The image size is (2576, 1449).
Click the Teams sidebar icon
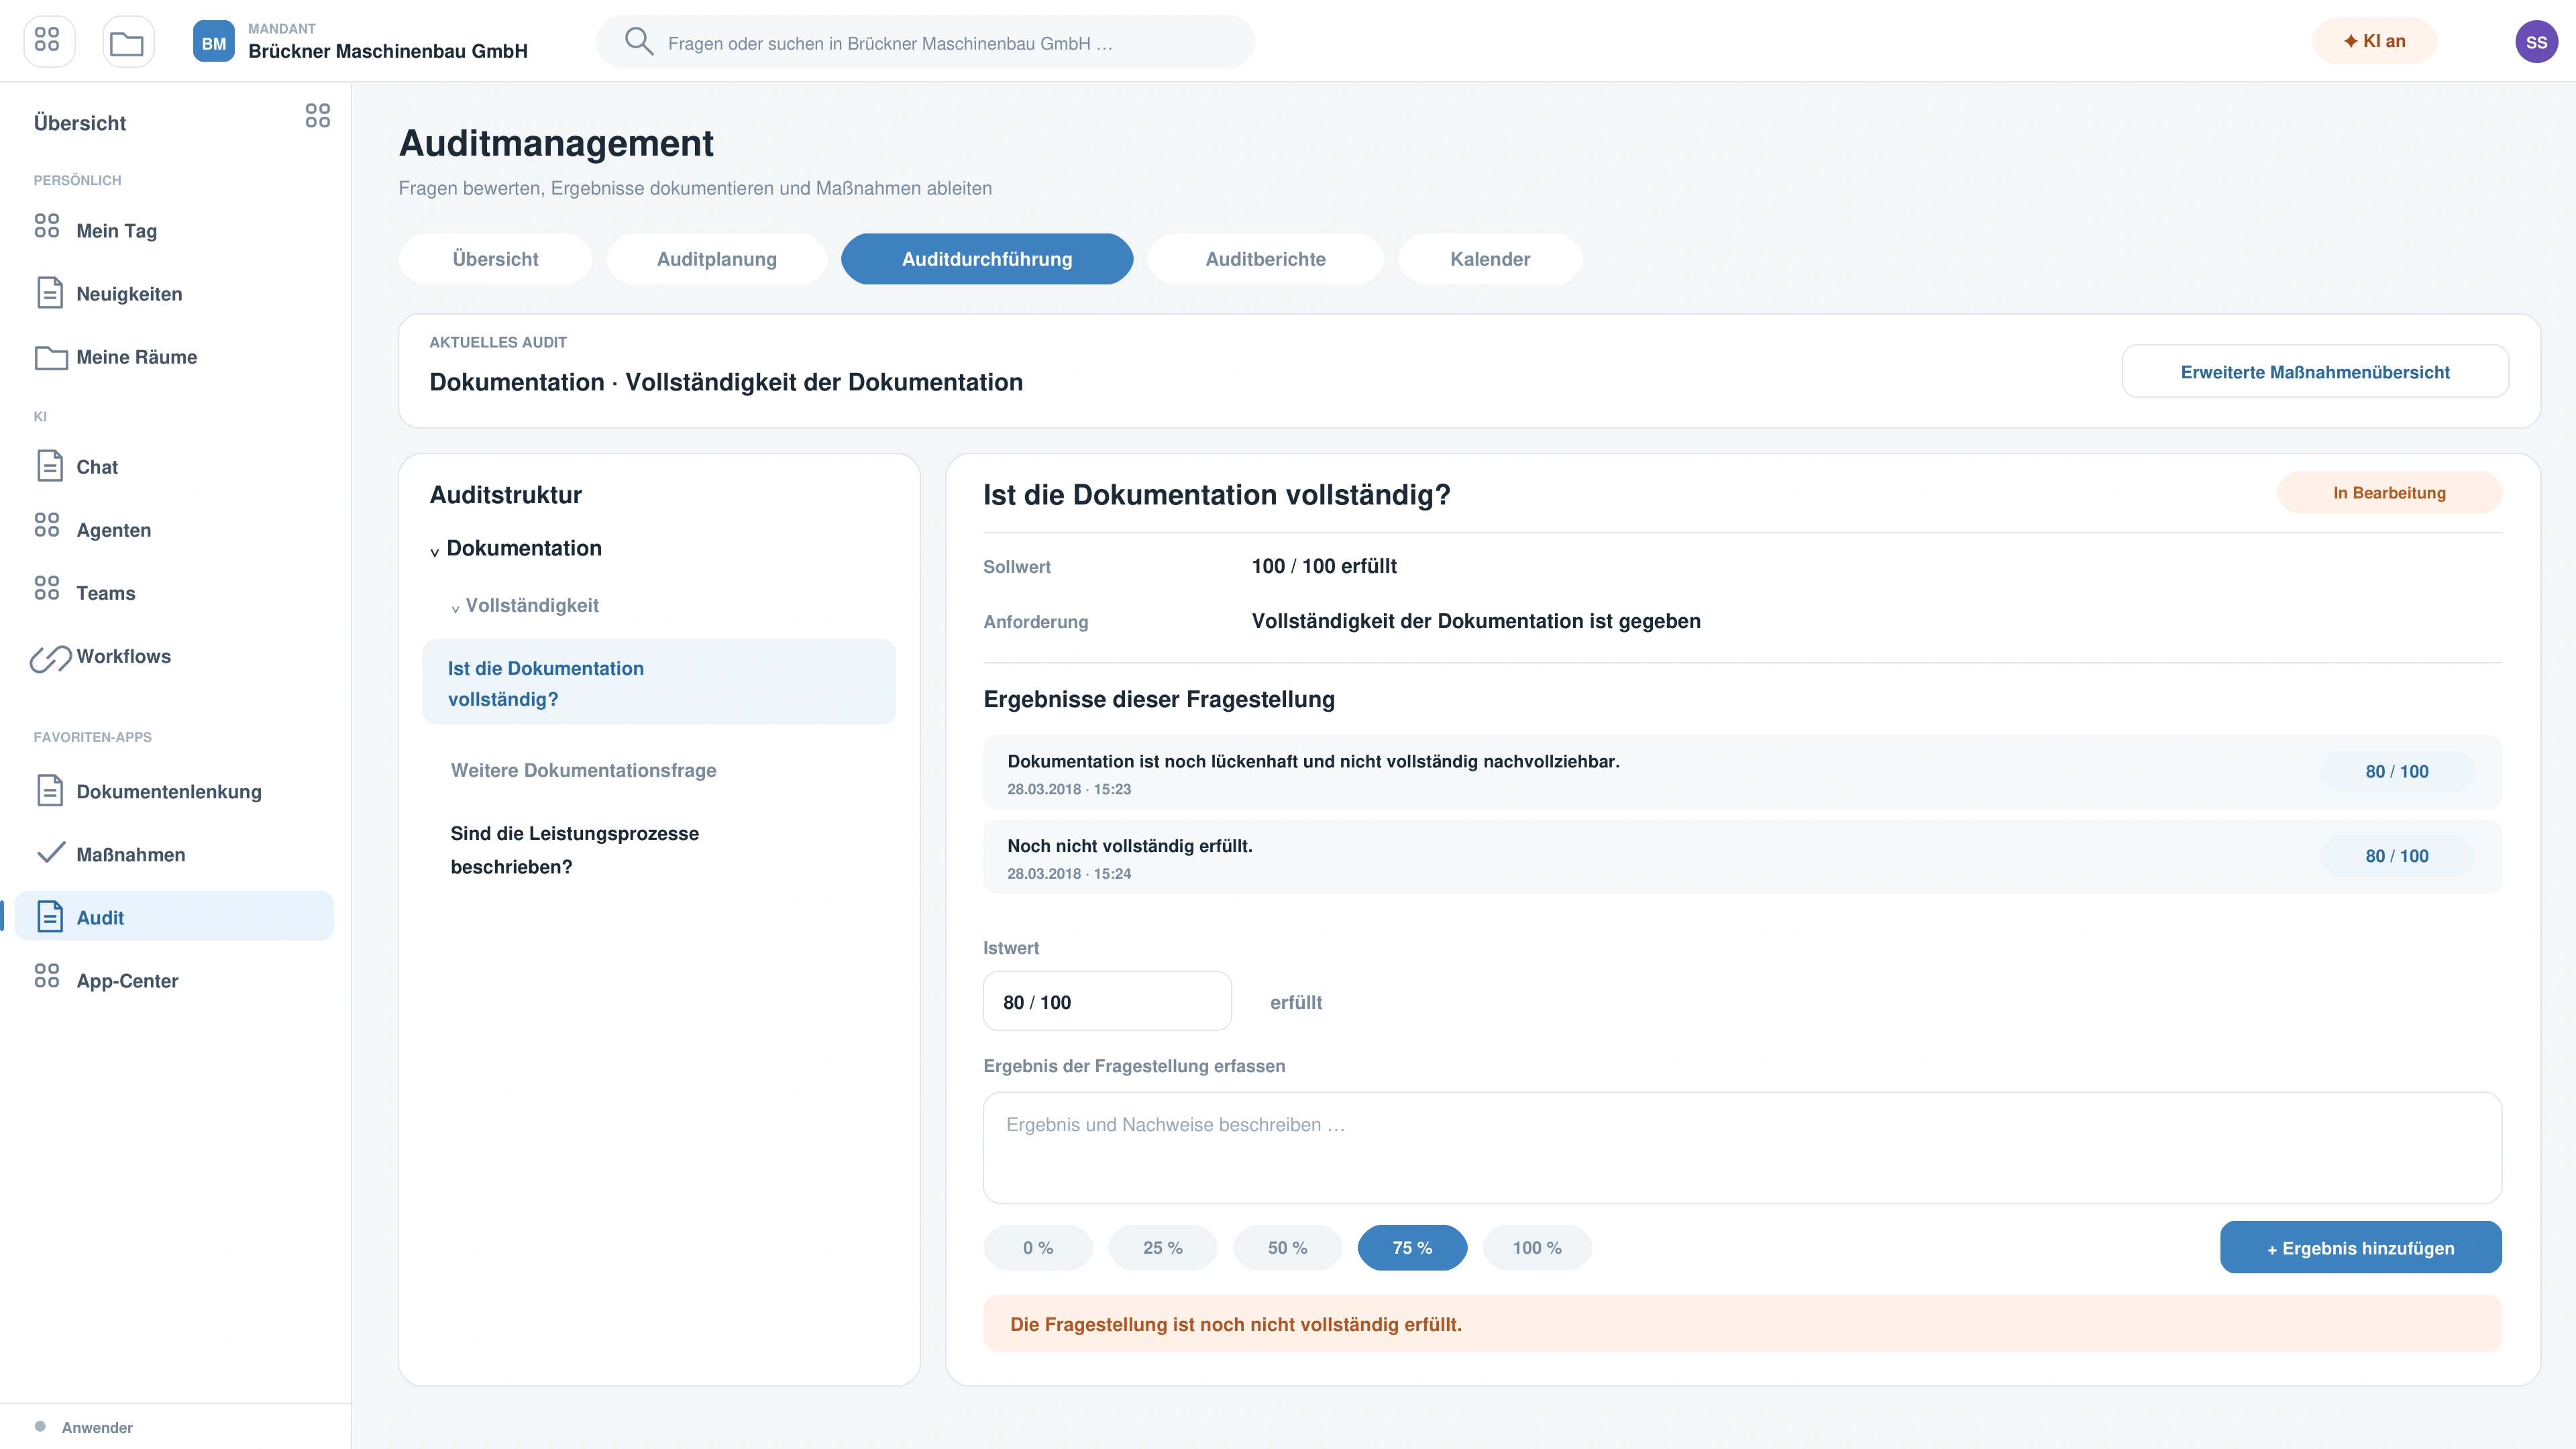coord(47,588)
